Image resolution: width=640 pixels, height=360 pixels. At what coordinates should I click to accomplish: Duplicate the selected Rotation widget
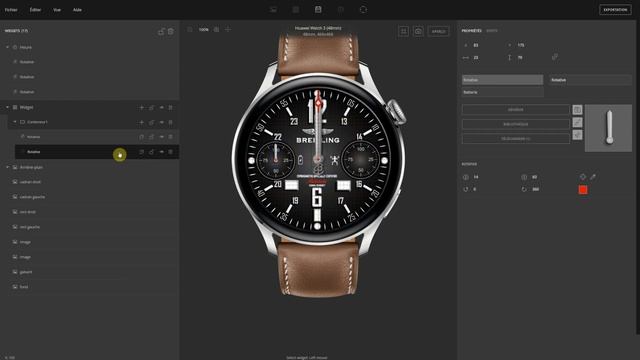[142, 152]
